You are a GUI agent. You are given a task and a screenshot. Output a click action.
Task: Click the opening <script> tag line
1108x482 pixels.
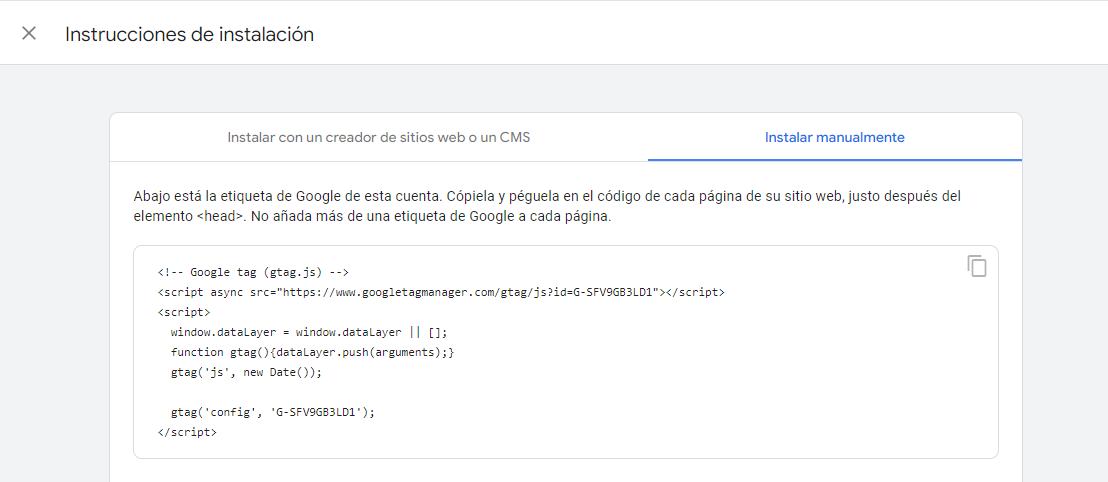pyautogui.click(x=183, y=311)
